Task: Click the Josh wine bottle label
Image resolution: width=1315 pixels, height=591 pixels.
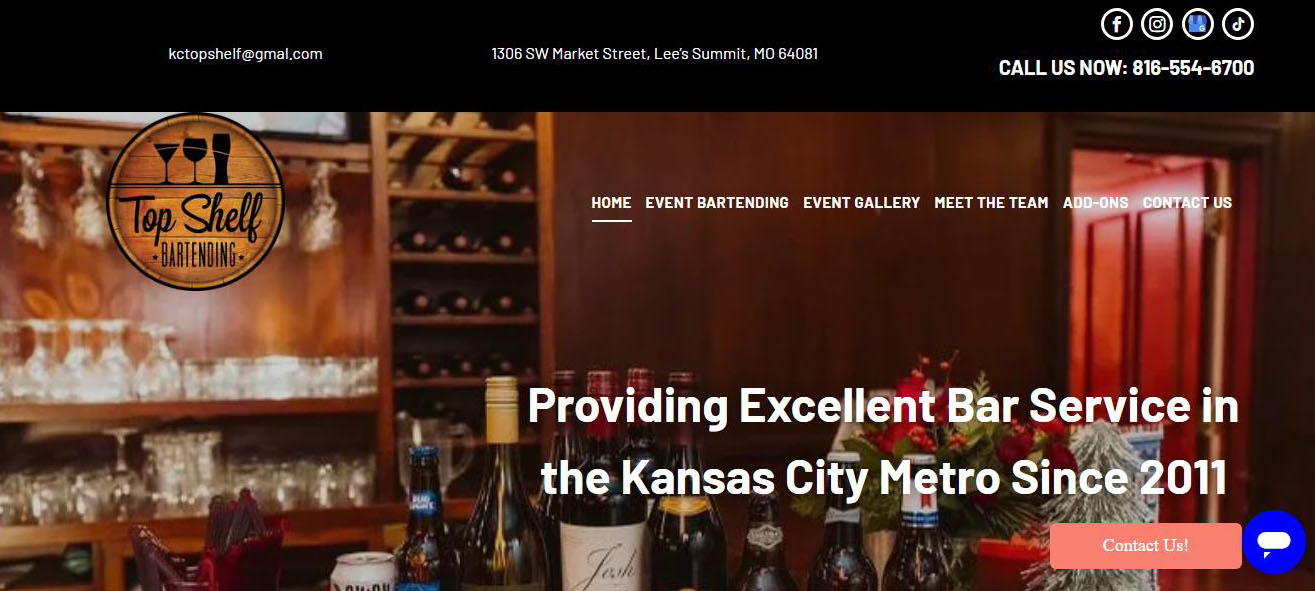Action: click(602, 561)
